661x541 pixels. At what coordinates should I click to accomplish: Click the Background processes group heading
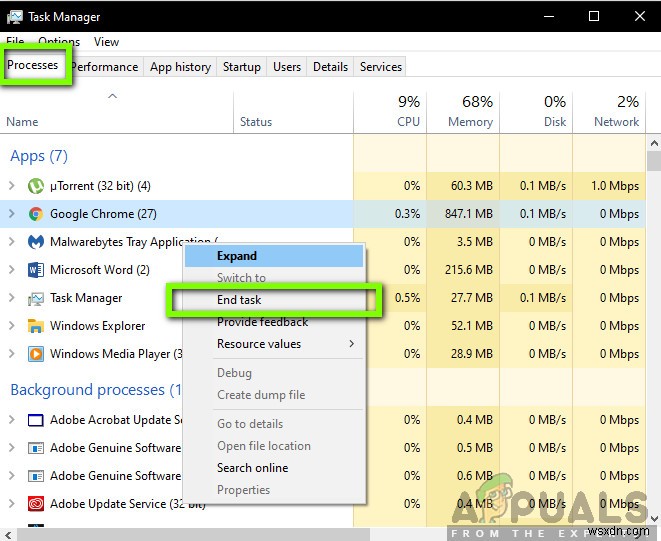point(96,390)
